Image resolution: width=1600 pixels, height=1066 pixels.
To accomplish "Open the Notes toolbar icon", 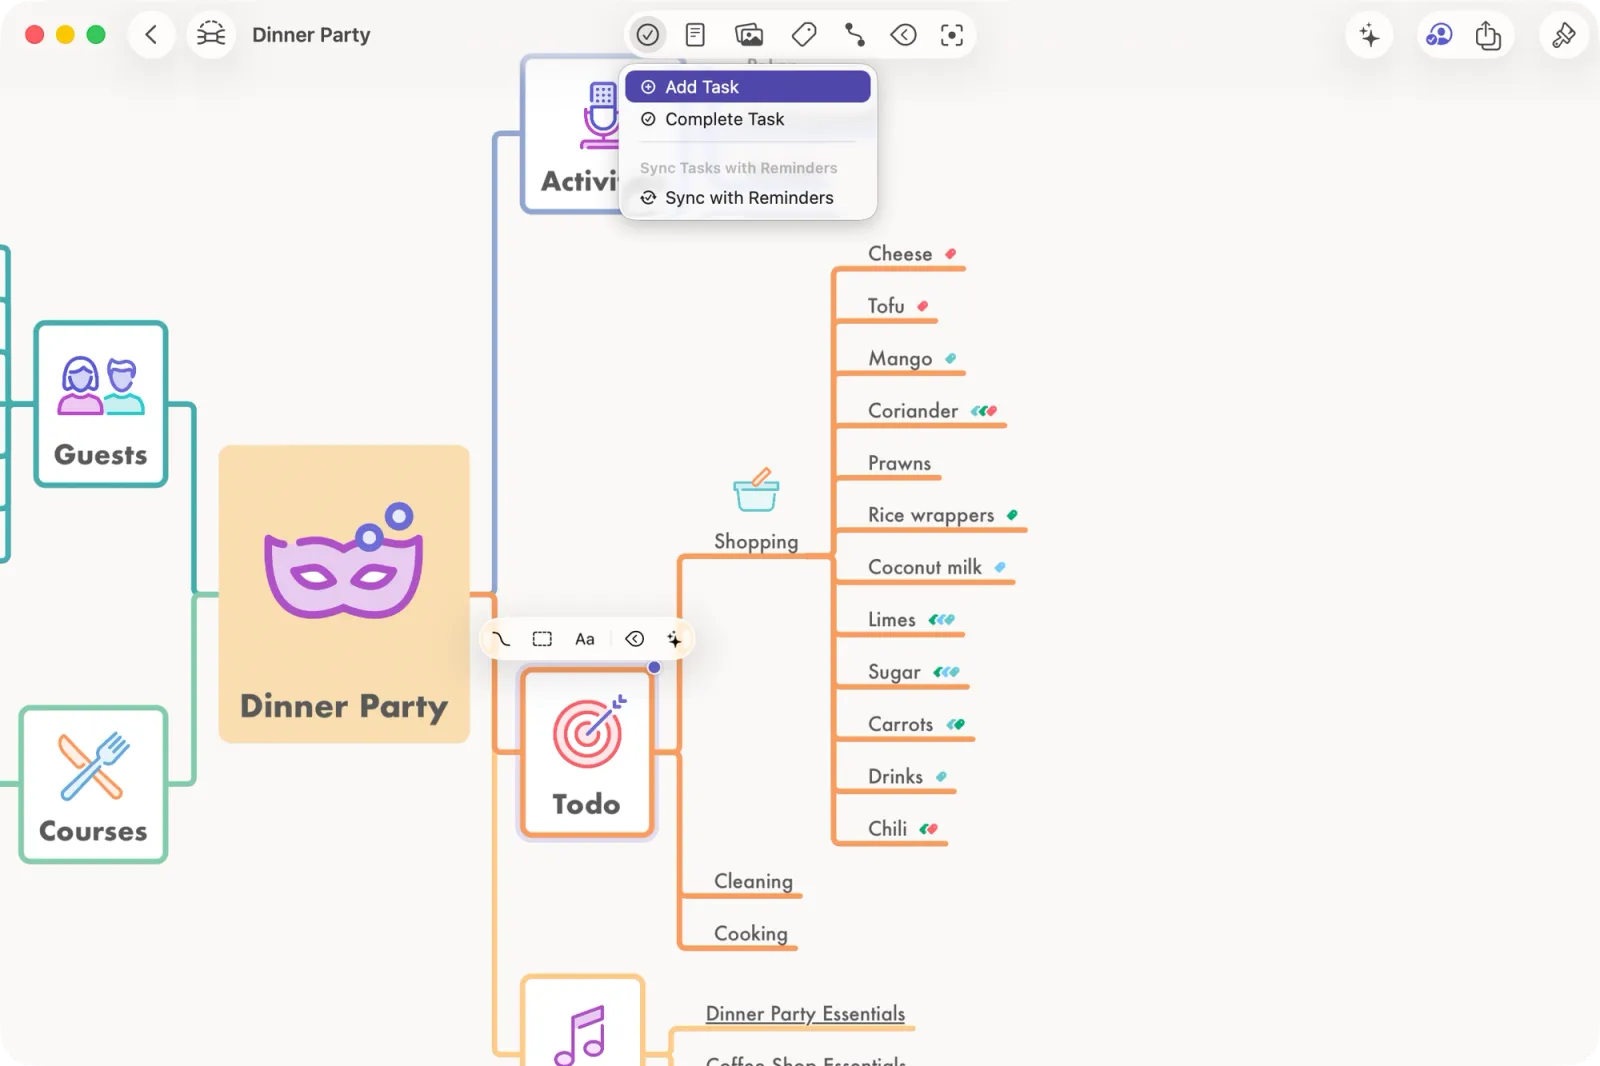I will [695, 35].
